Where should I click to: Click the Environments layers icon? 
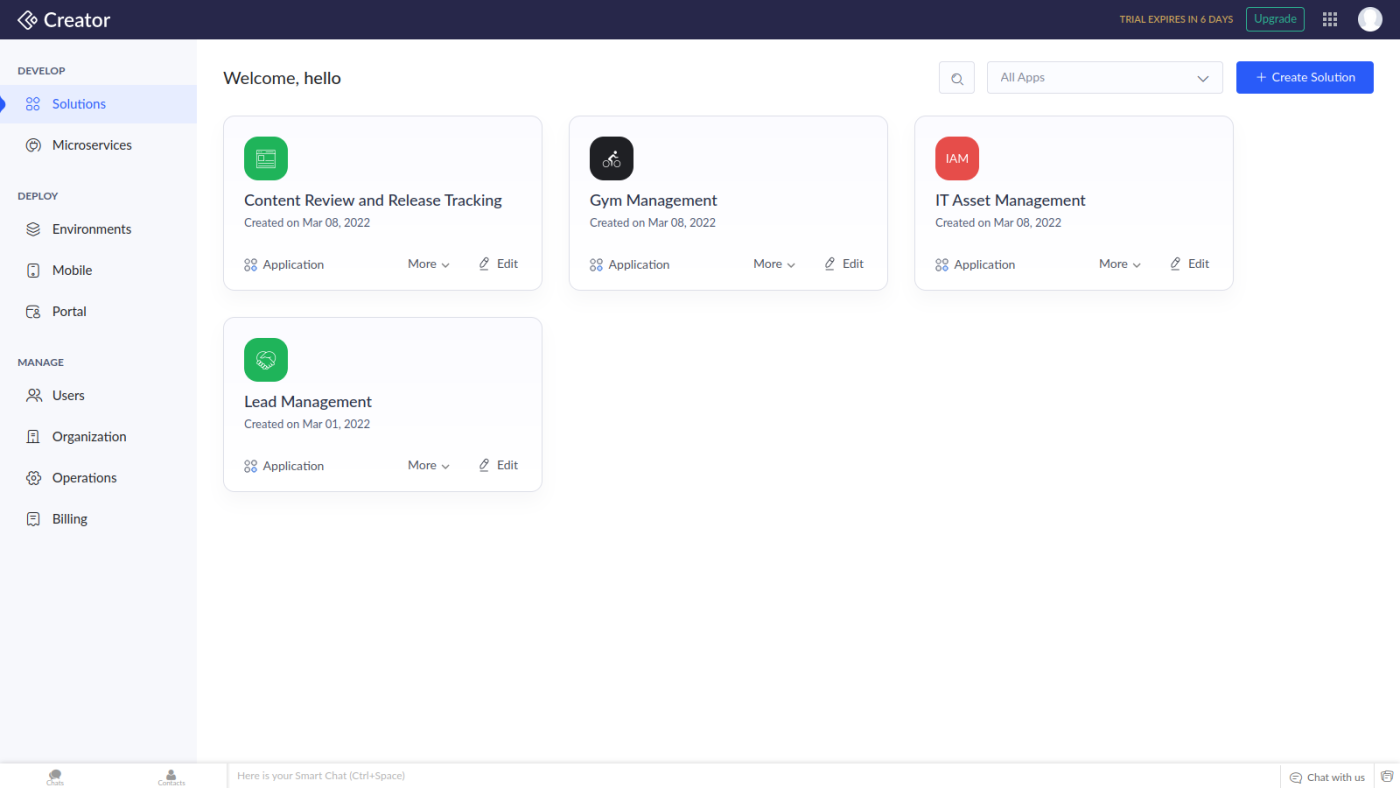pyautogui.click(x=33, y=229)
